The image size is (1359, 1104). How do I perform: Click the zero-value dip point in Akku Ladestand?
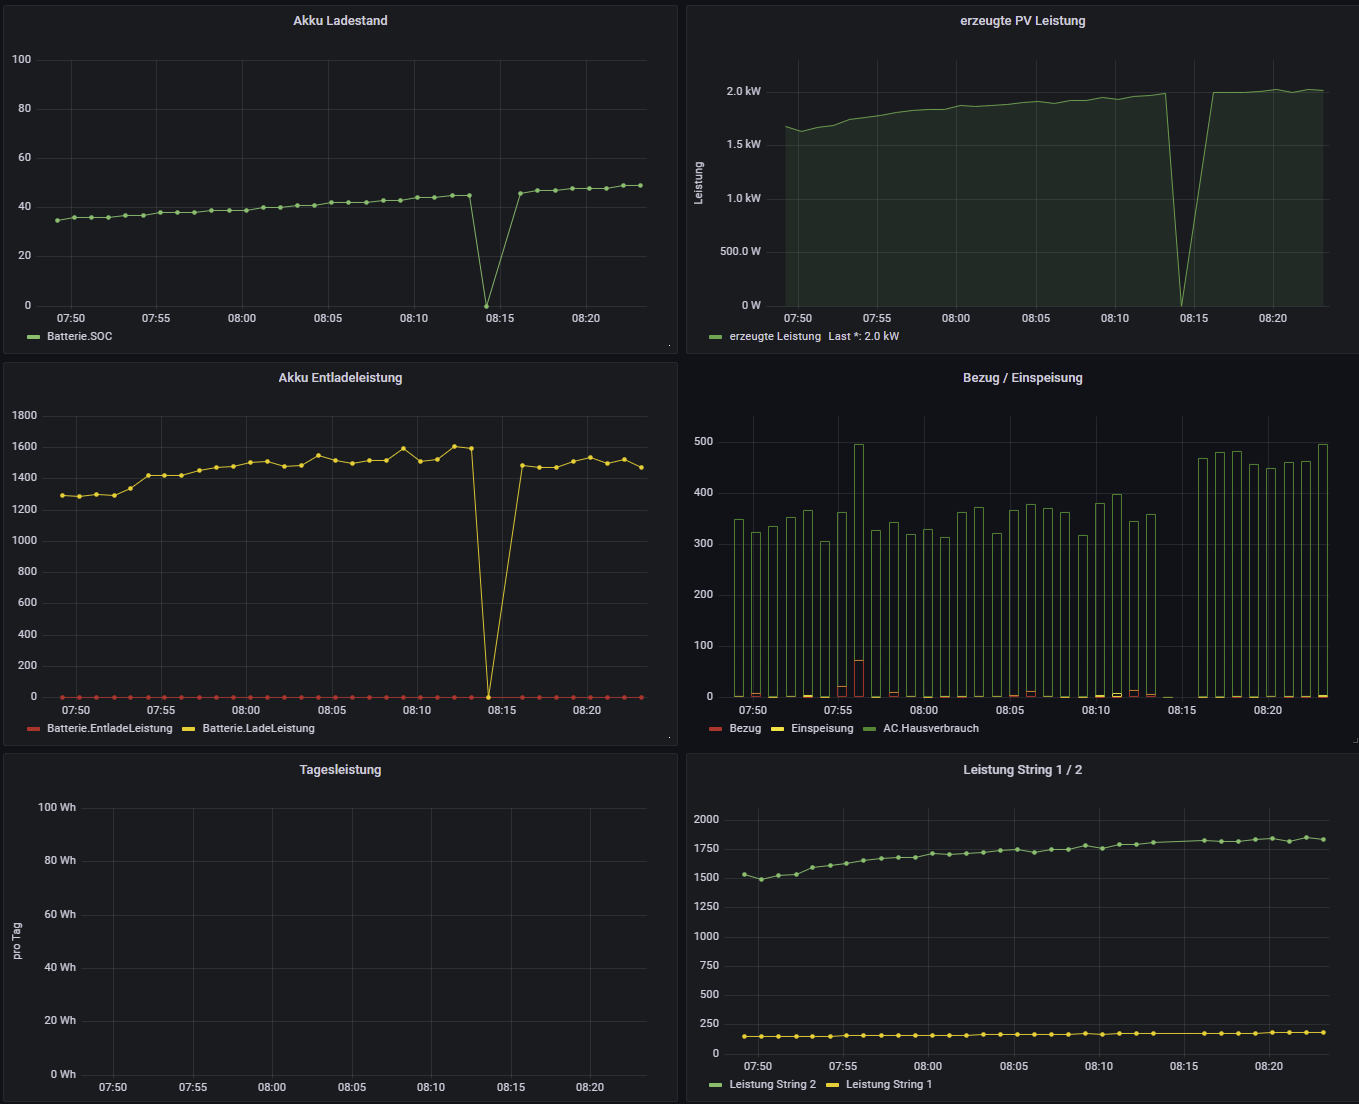[486, 306]
